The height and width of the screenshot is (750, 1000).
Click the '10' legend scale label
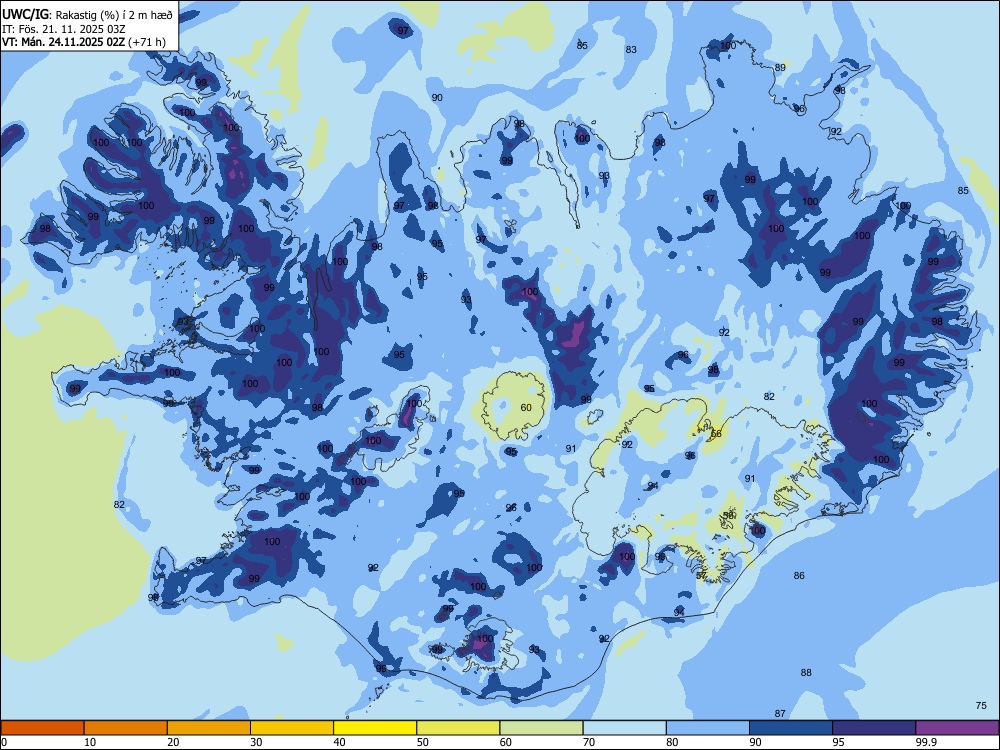[90, 742]
